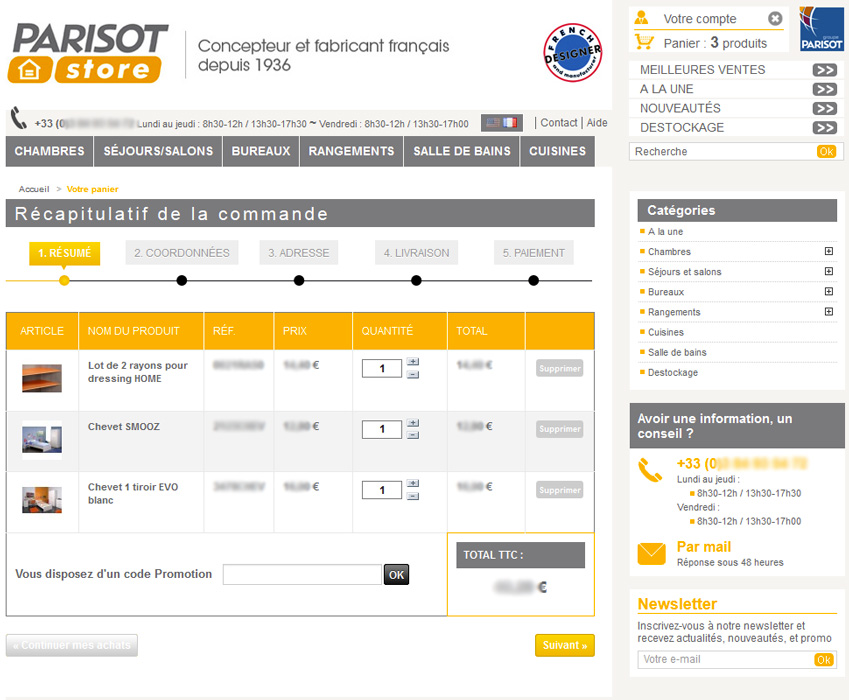Open the RANGEMENTS menu
This screenshot has height=700, width=849.
point(351,151)
